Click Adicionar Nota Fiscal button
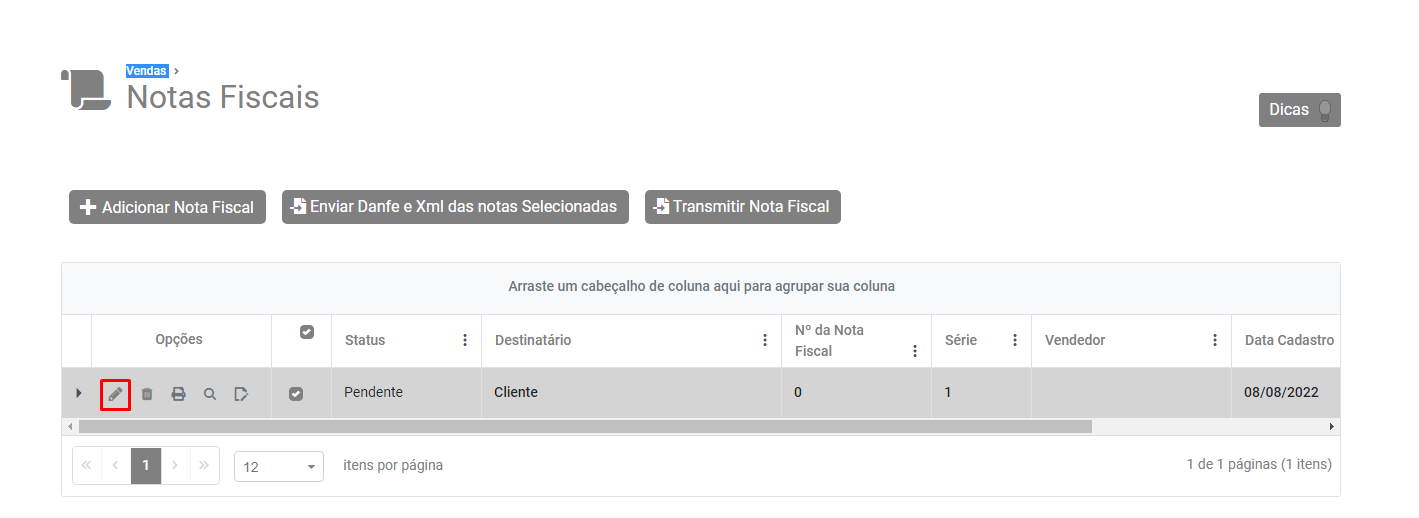The height and width of the screenshot is (518, 1419). 167,207
